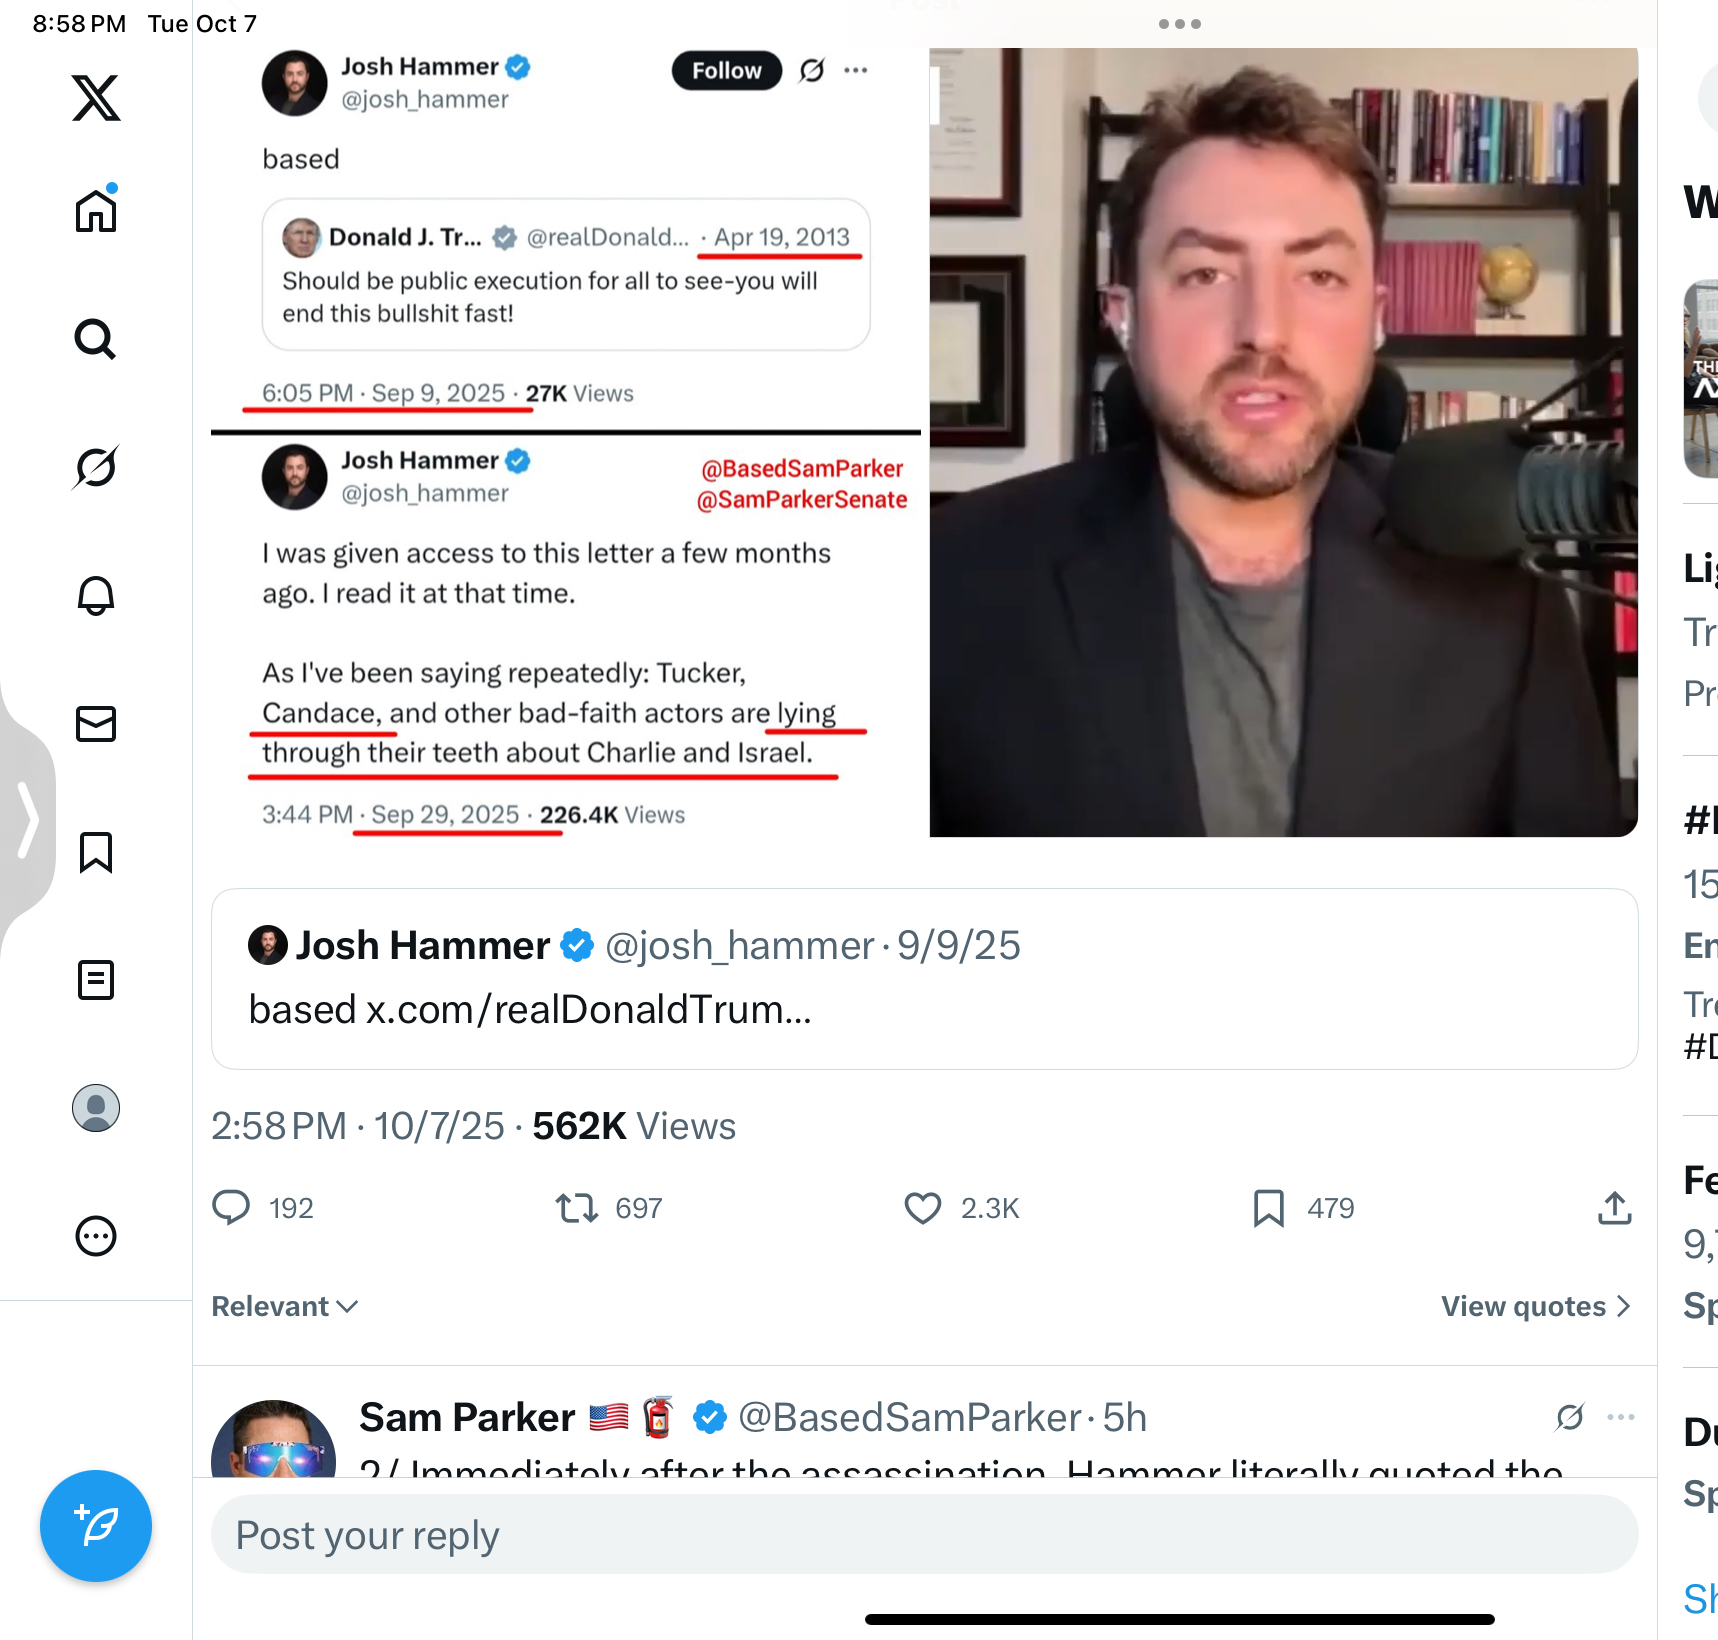Open Grok from the left sidebar
The height and width of the screenshot is (1640, 1718).
point(96,467)
